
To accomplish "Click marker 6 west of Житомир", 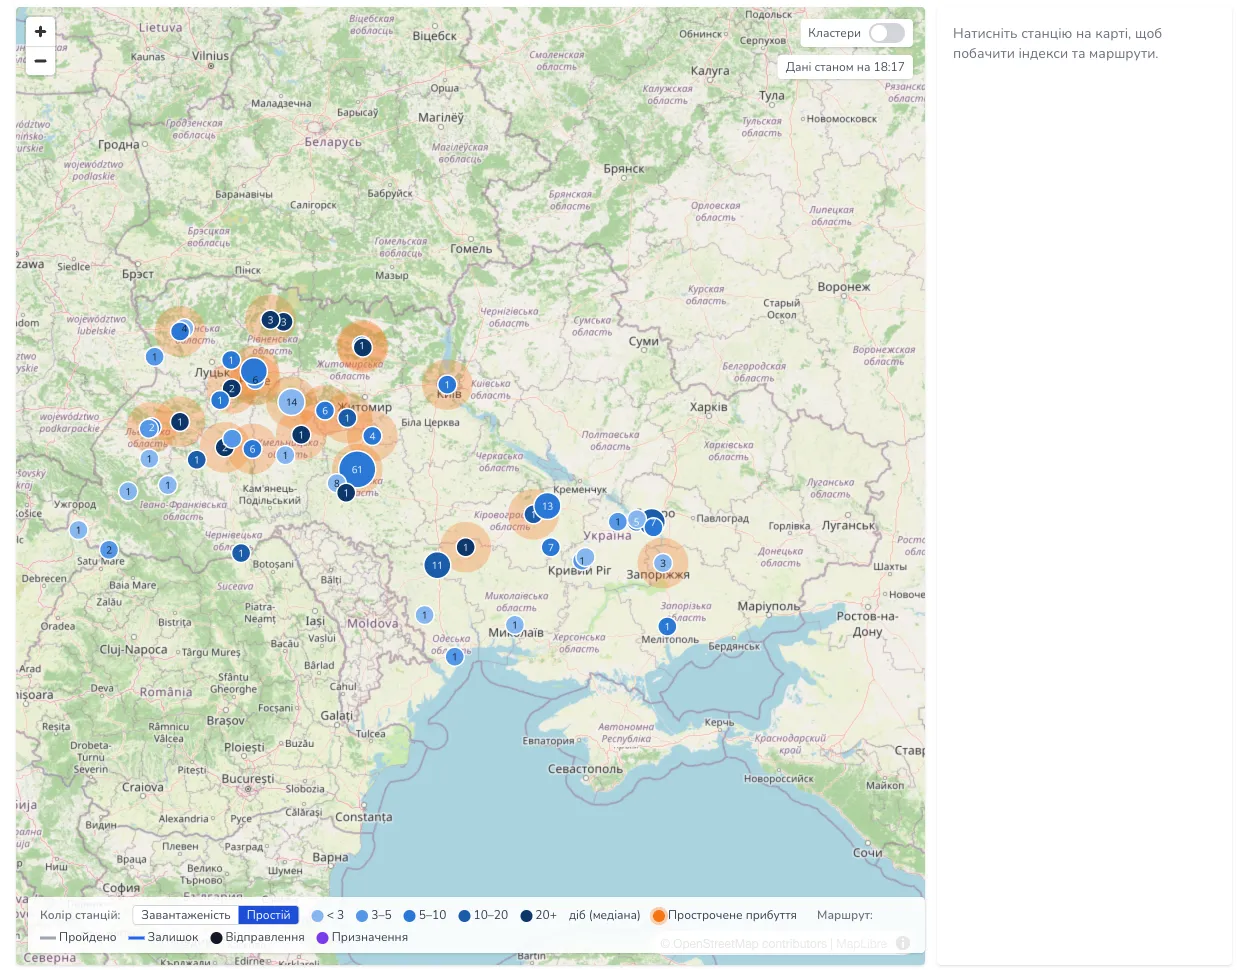I will pos(324,410).
